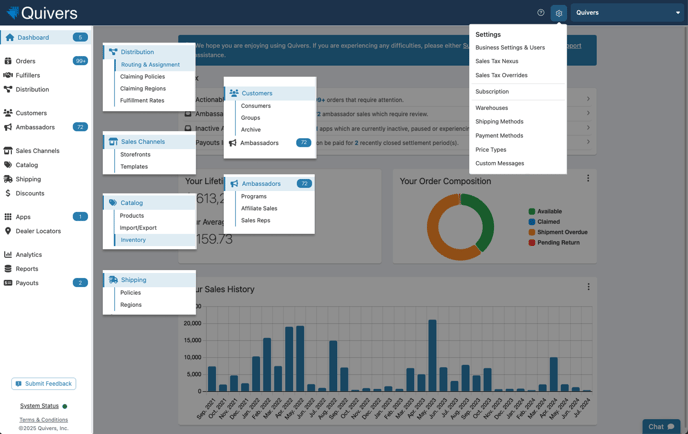This screenshot has width=688, height=434.
Task: Select Products under Catalog
Action: tap(132, 215)
